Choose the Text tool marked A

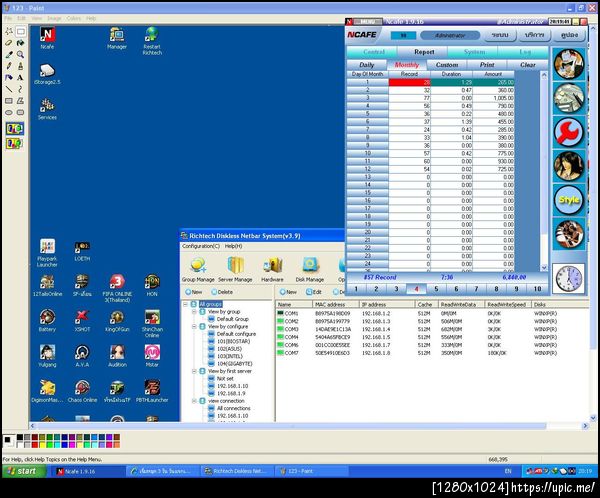pyautogui.click(x=21, y=77)
